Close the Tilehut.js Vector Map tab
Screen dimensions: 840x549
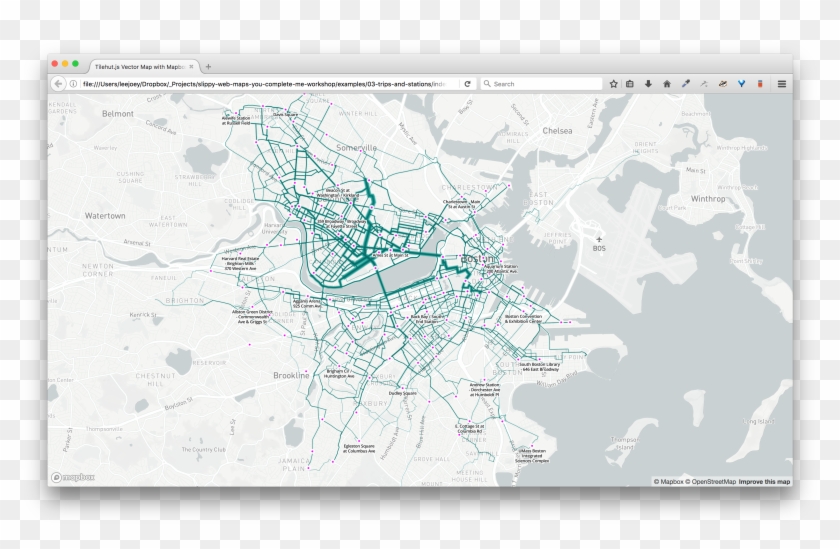pyautogui.click(x=192, y=66)
